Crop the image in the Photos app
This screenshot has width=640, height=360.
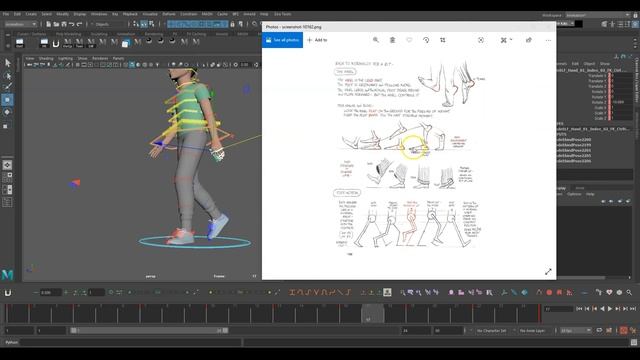pos(442,40)
